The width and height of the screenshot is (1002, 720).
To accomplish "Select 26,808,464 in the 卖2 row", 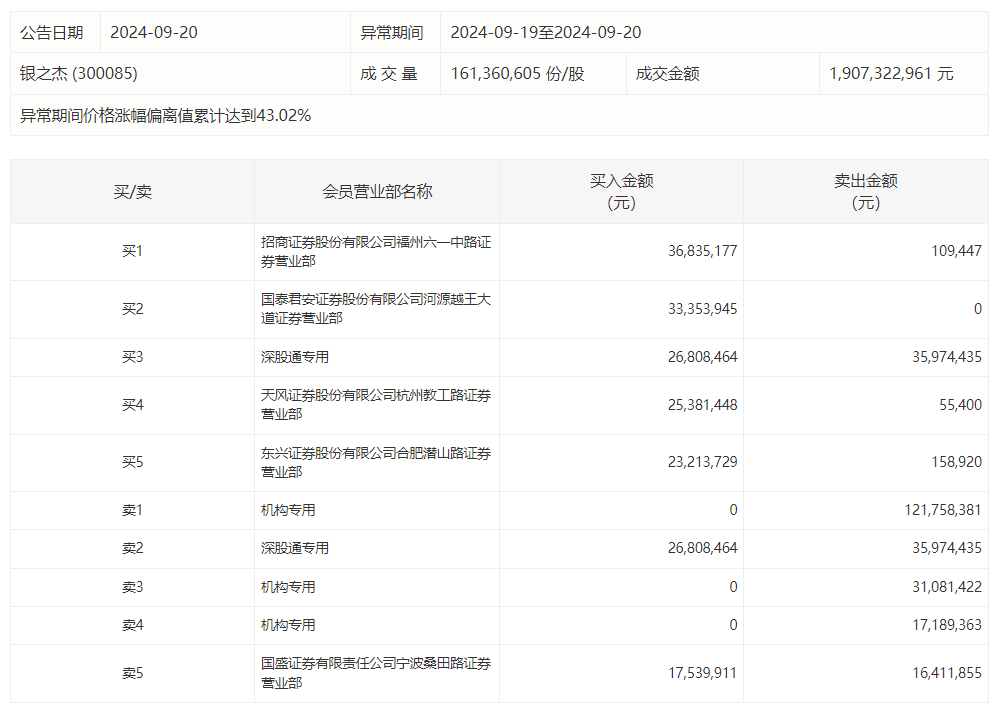I will [x=702, y=548].
